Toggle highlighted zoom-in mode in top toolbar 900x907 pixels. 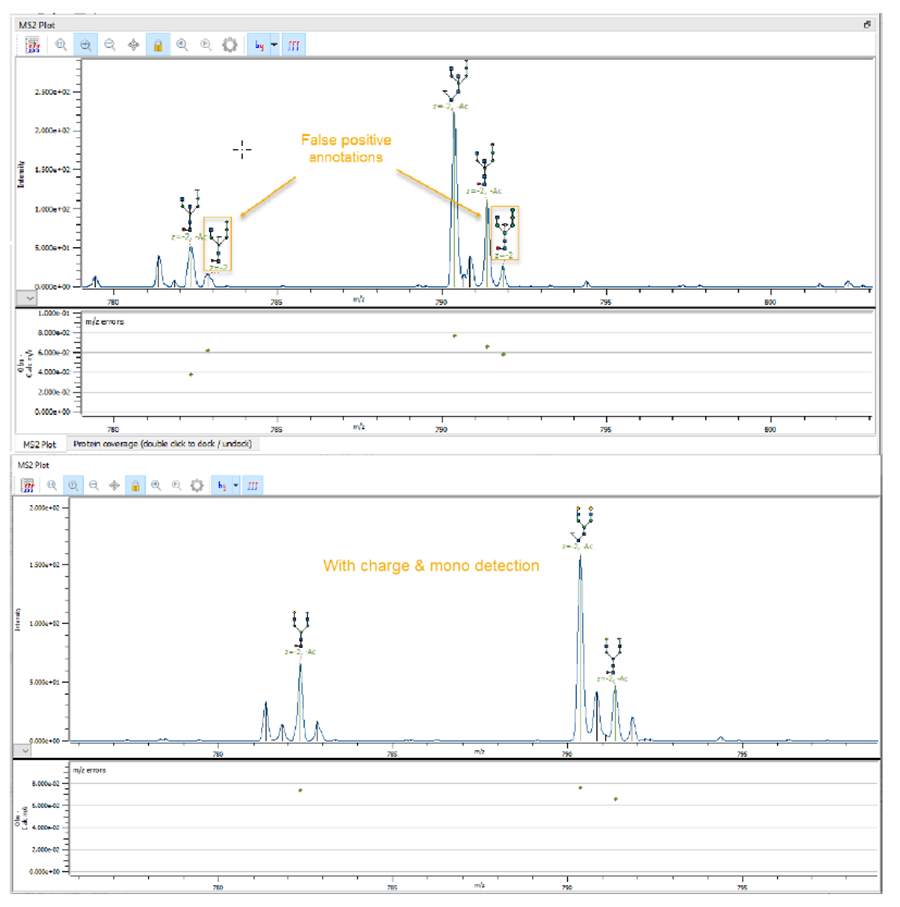85,45
